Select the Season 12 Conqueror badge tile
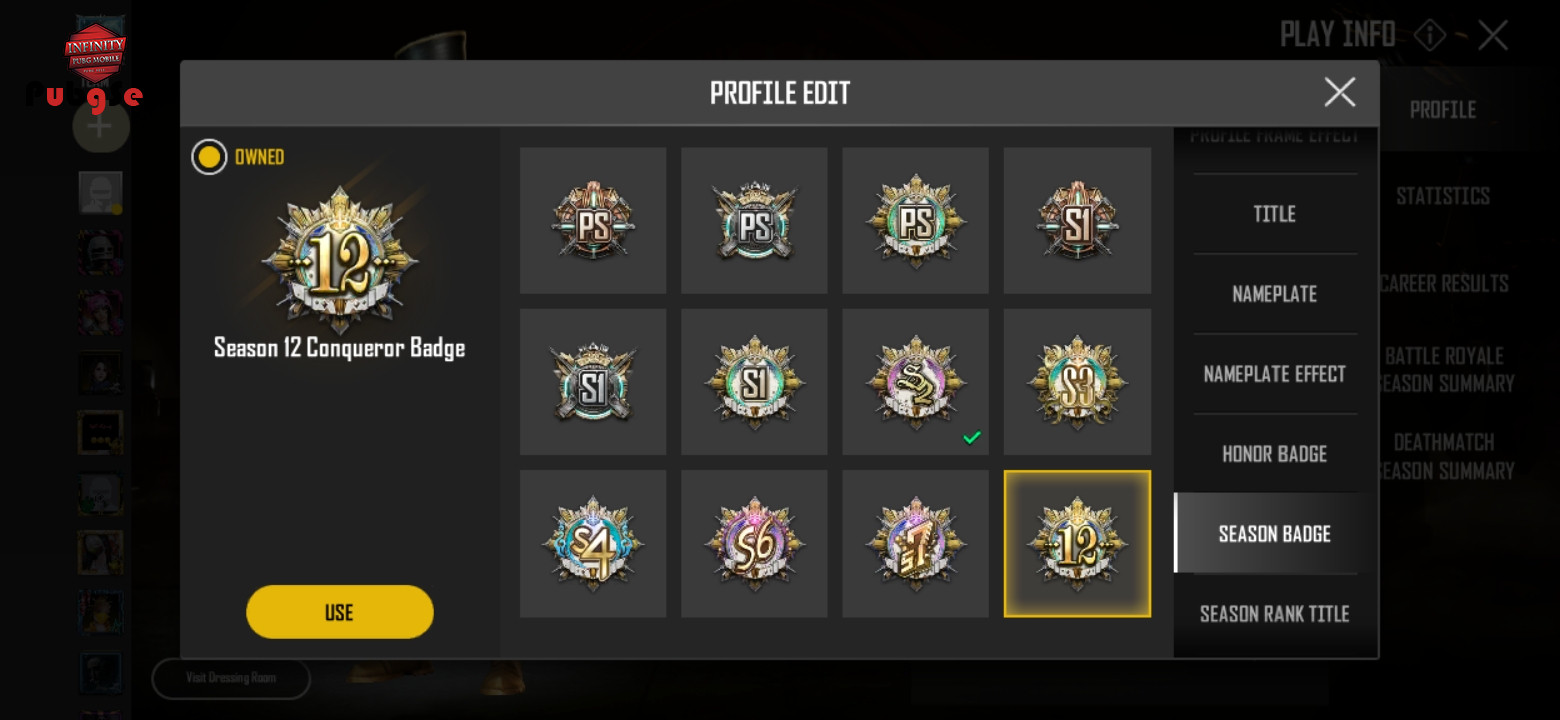Viewport: 1560px width, 720px height. tap(1077, 544)
